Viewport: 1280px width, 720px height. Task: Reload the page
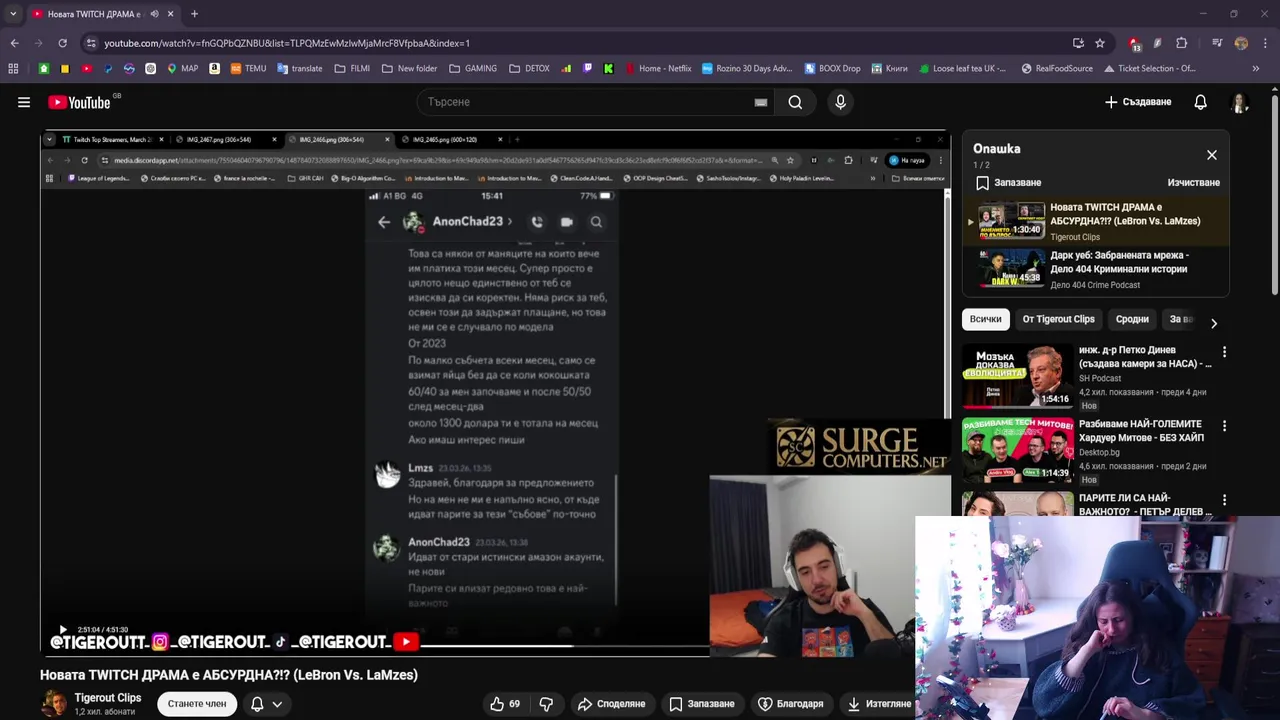pos(62,43)
